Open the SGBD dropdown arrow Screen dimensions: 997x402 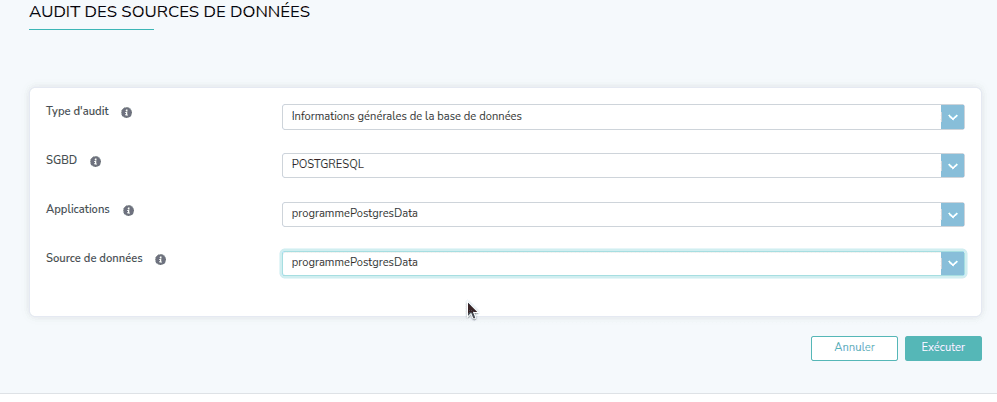952,166
